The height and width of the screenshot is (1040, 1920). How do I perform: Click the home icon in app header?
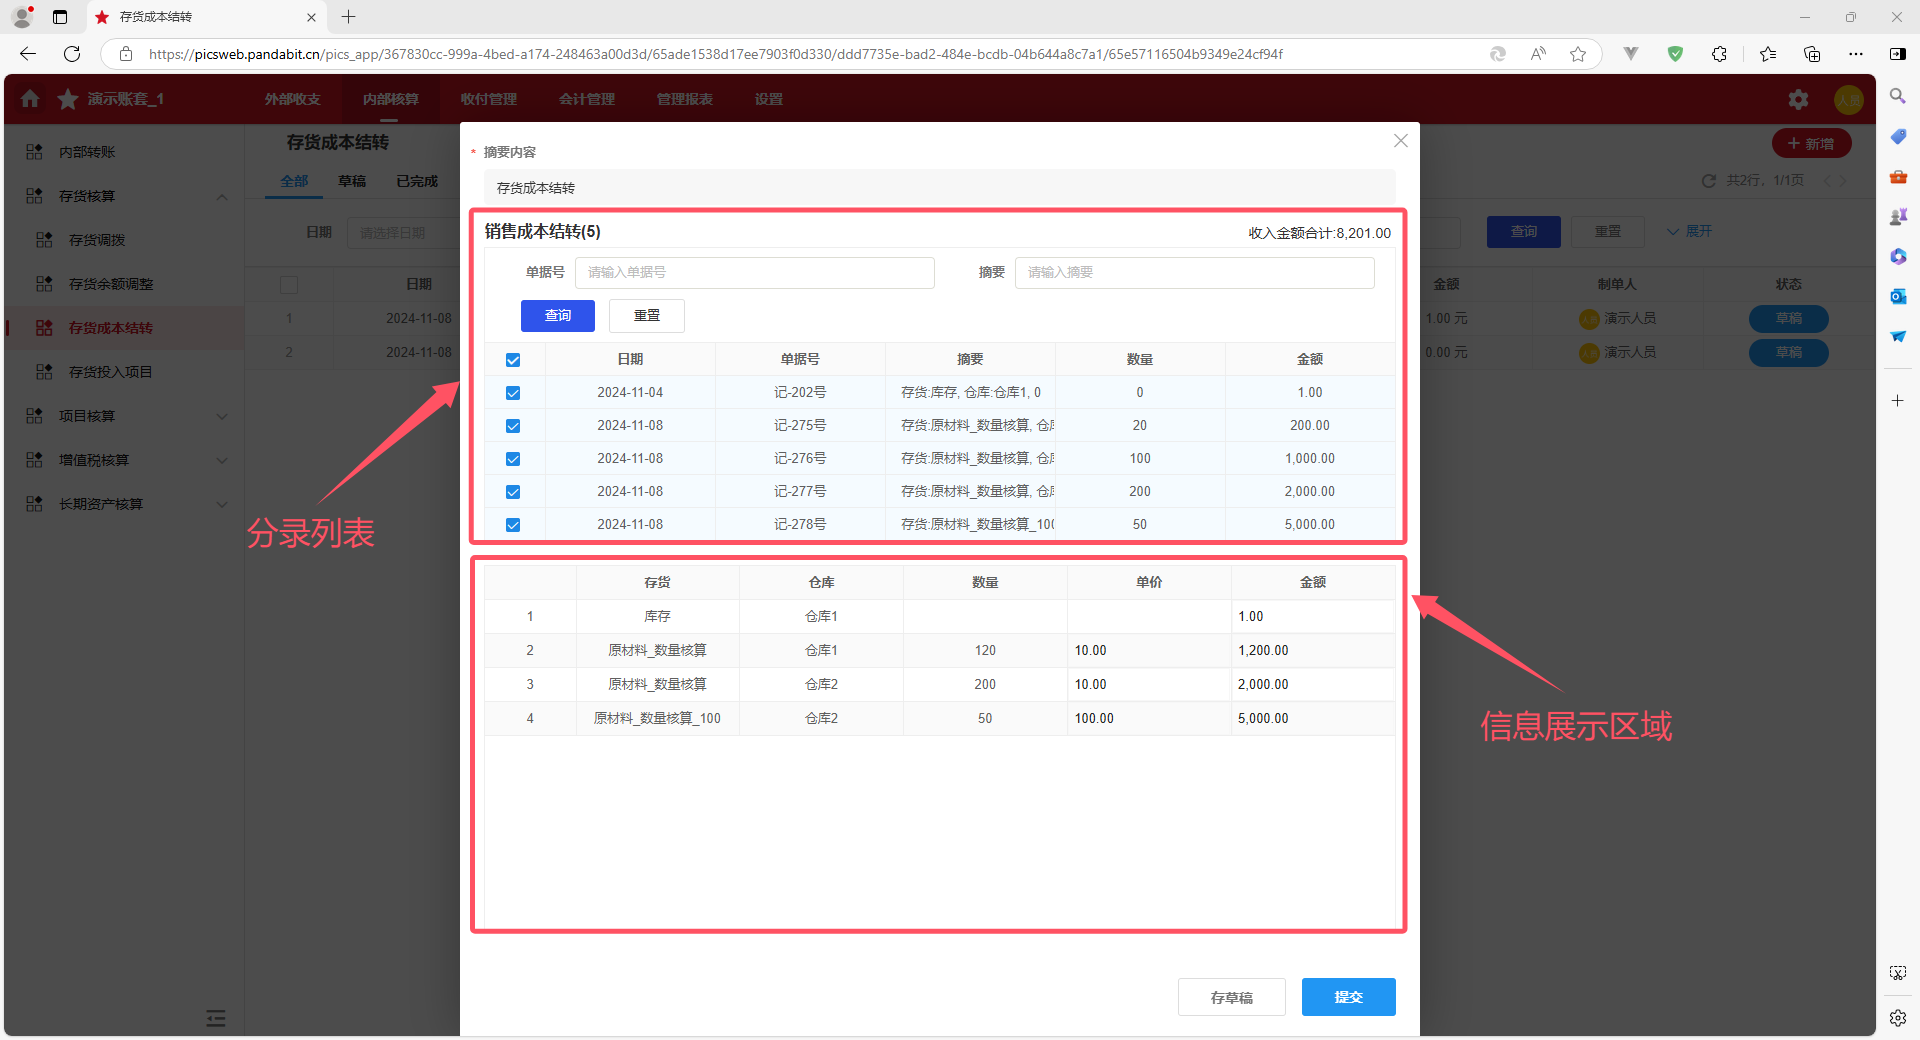pos(30,99)
